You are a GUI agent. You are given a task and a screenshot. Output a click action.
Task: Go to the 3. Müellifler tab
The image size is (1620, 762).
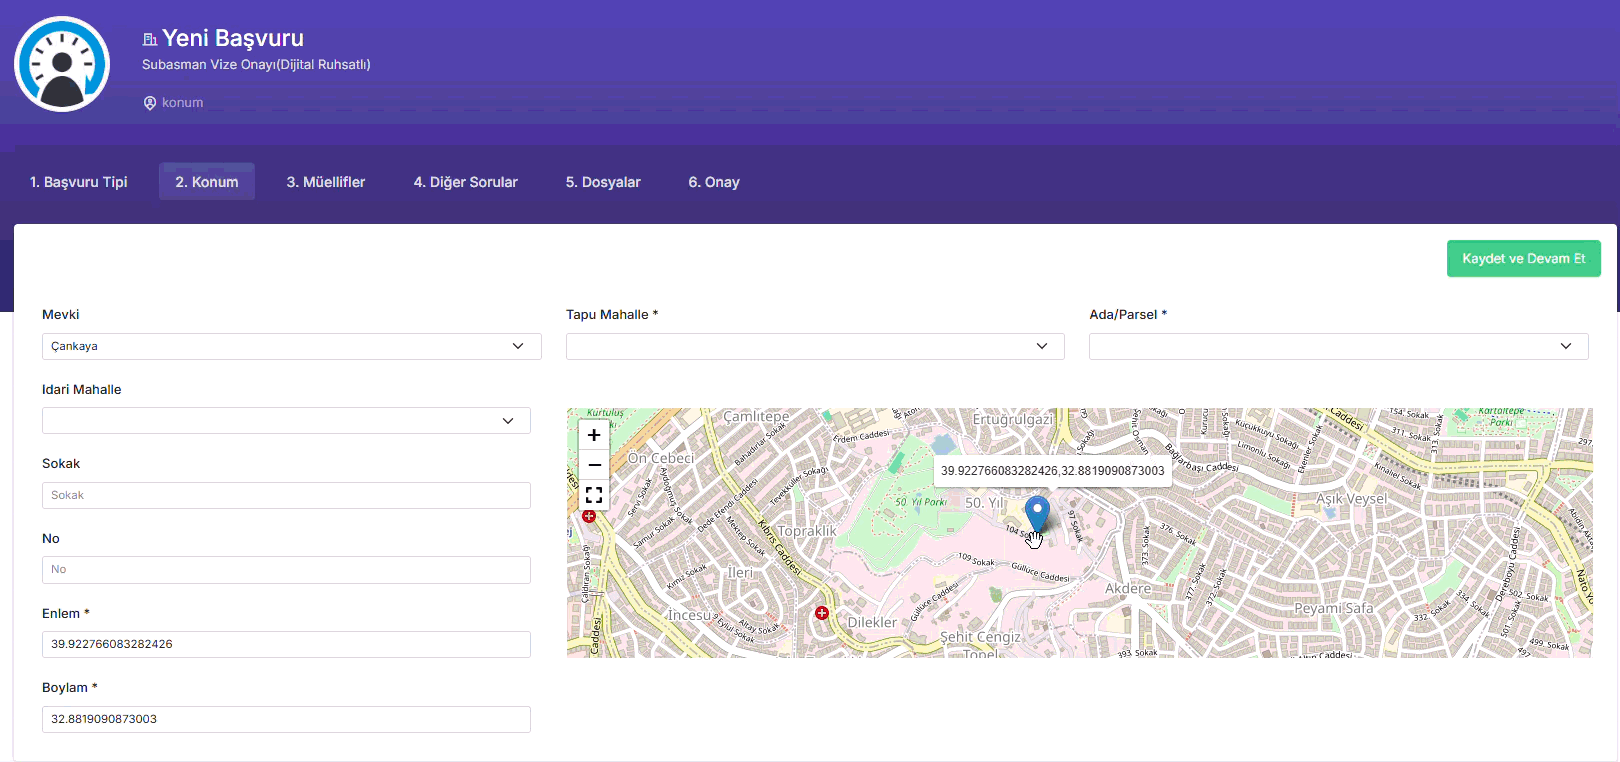[326, 182]
